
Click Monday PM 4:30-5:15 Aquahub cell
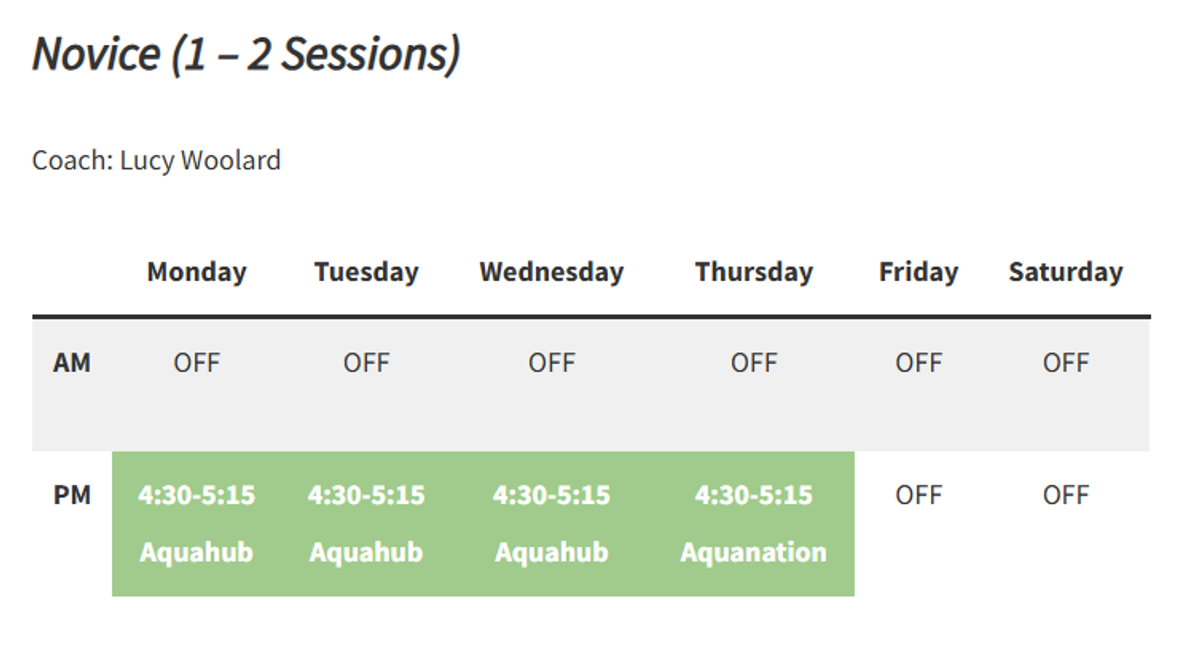196,524
